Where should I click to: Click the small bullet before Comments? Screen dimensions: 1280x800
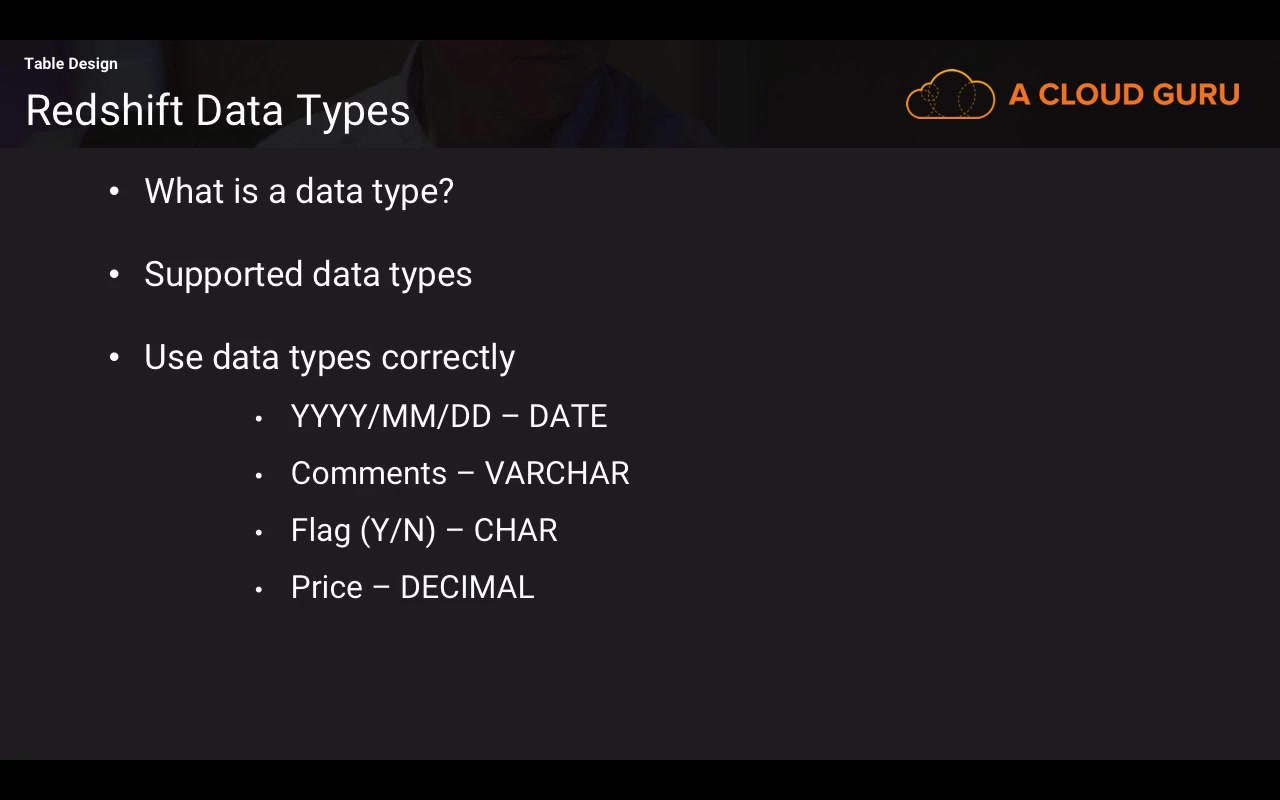click(259, 475)
